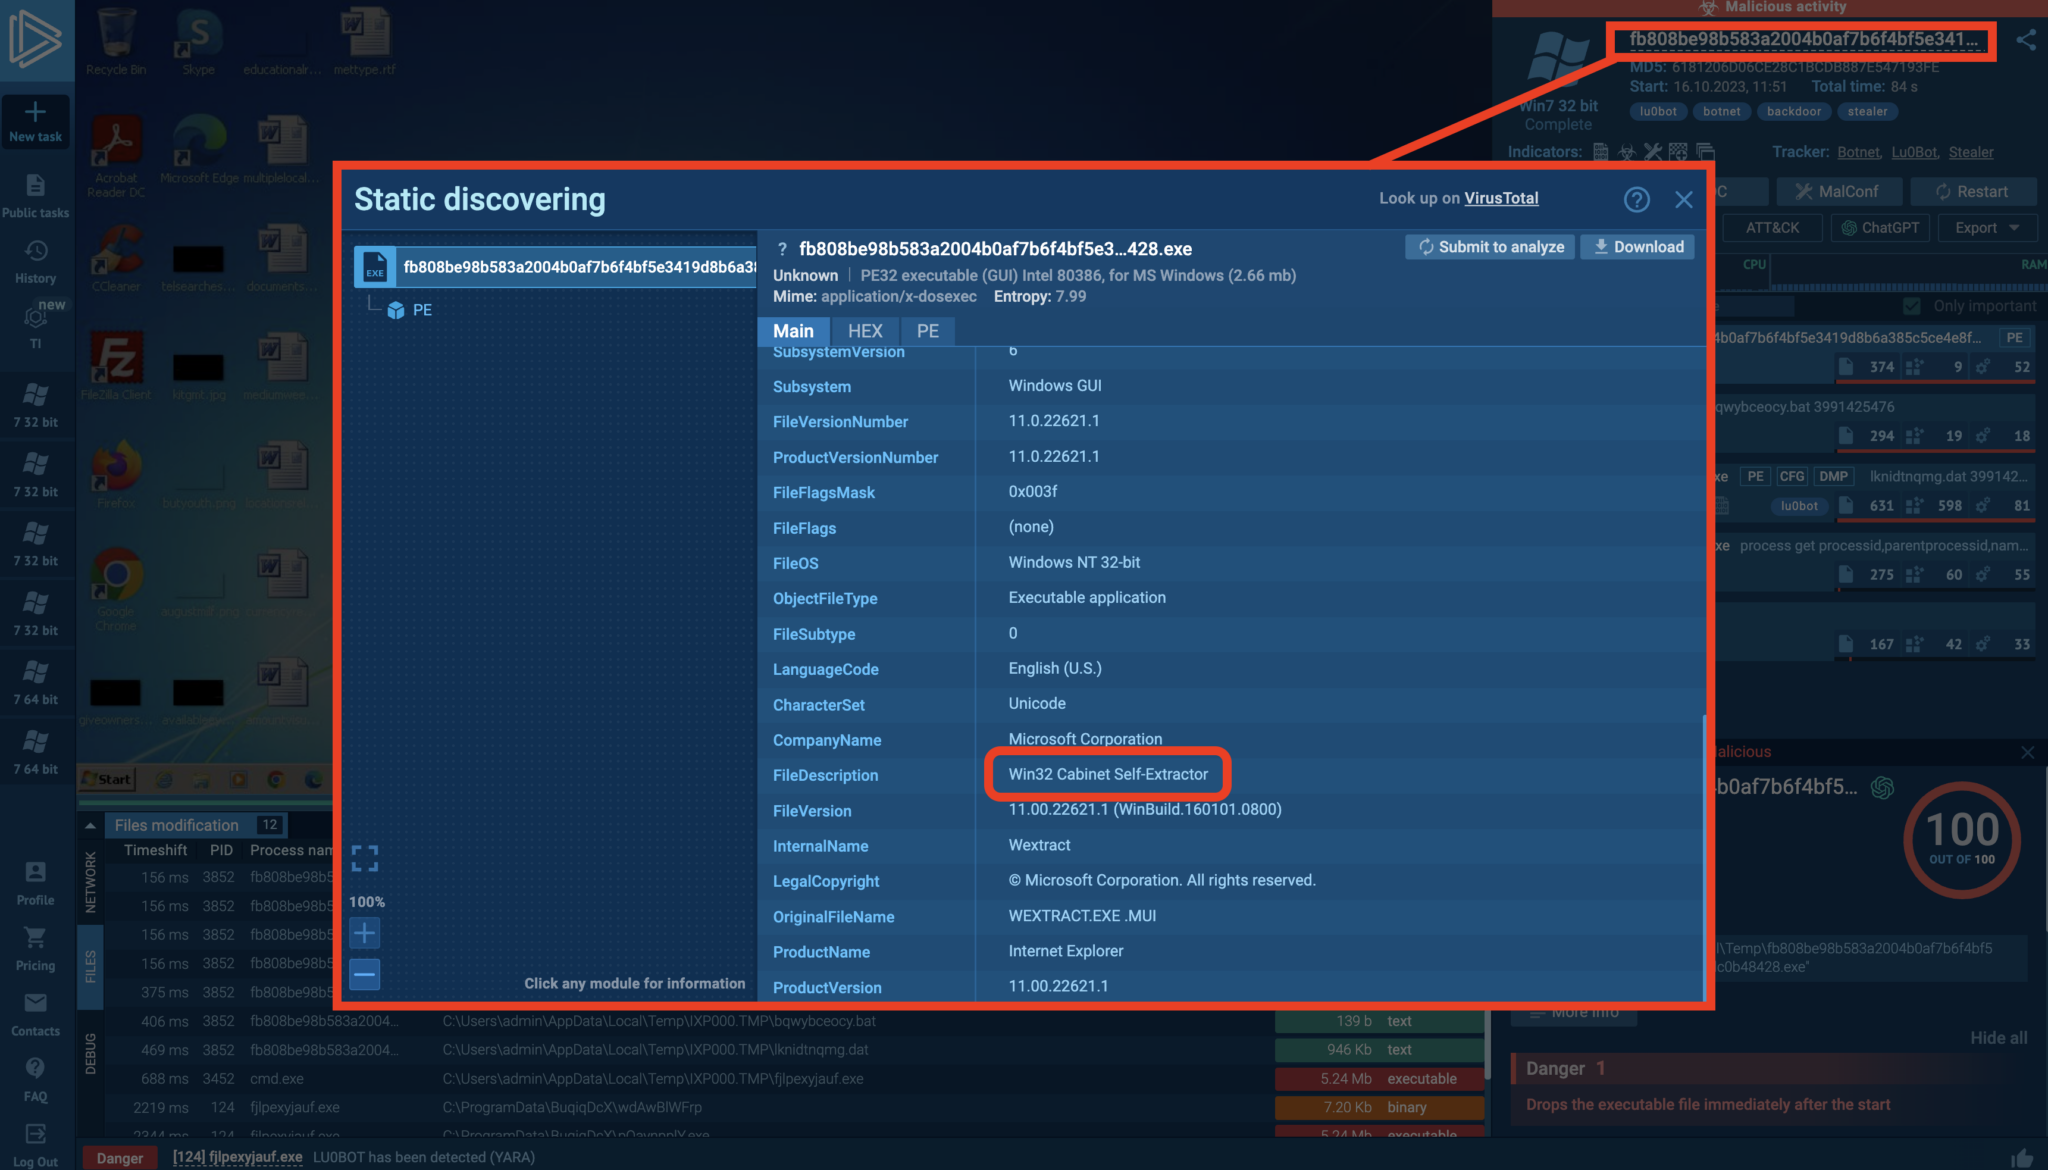Click the fullscreen expand icon
Image resolution: width=2048 pixels, height=1170 pixels.
coord(365,858)
